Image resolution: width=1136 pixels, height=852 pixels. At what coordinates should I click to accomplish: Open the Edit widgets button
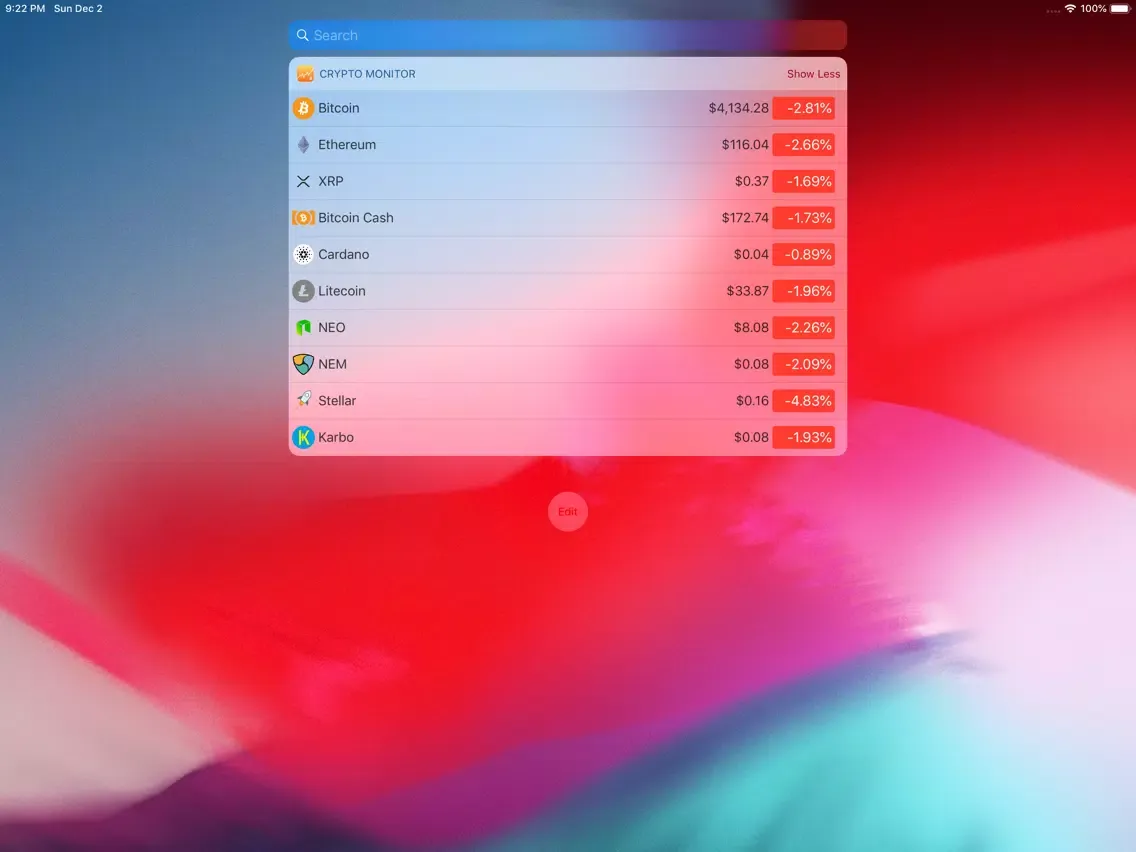click(x=567, y=511)
